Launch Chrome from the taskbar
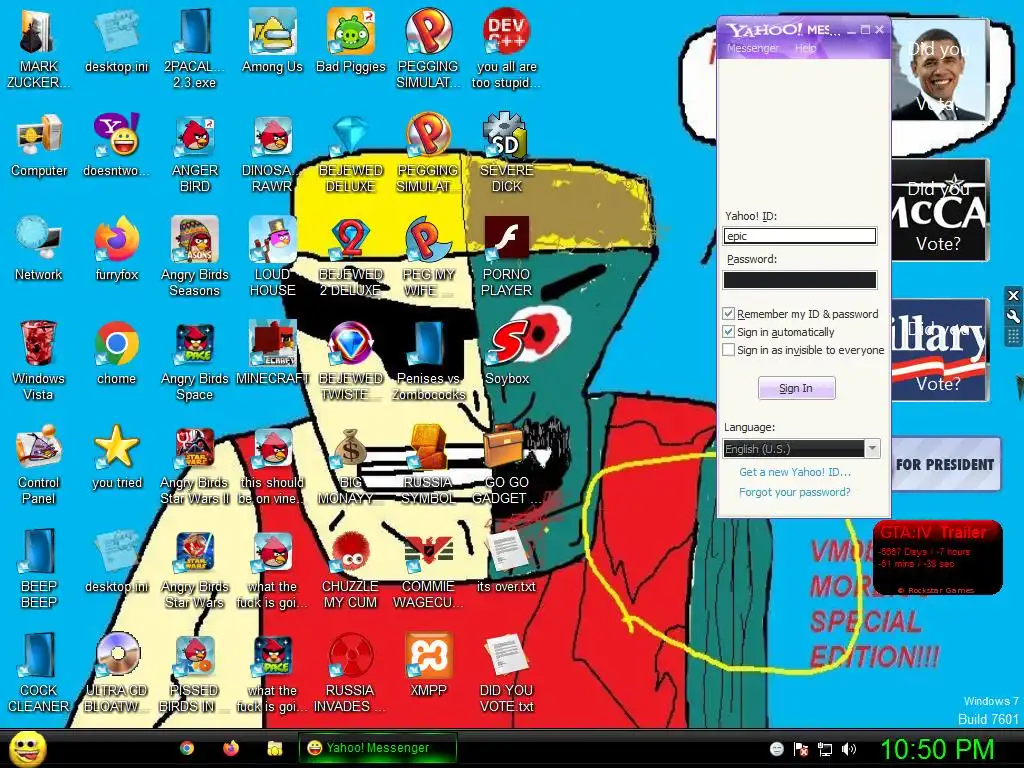Viewport: 1024px width, 768px height. point(187,748)
